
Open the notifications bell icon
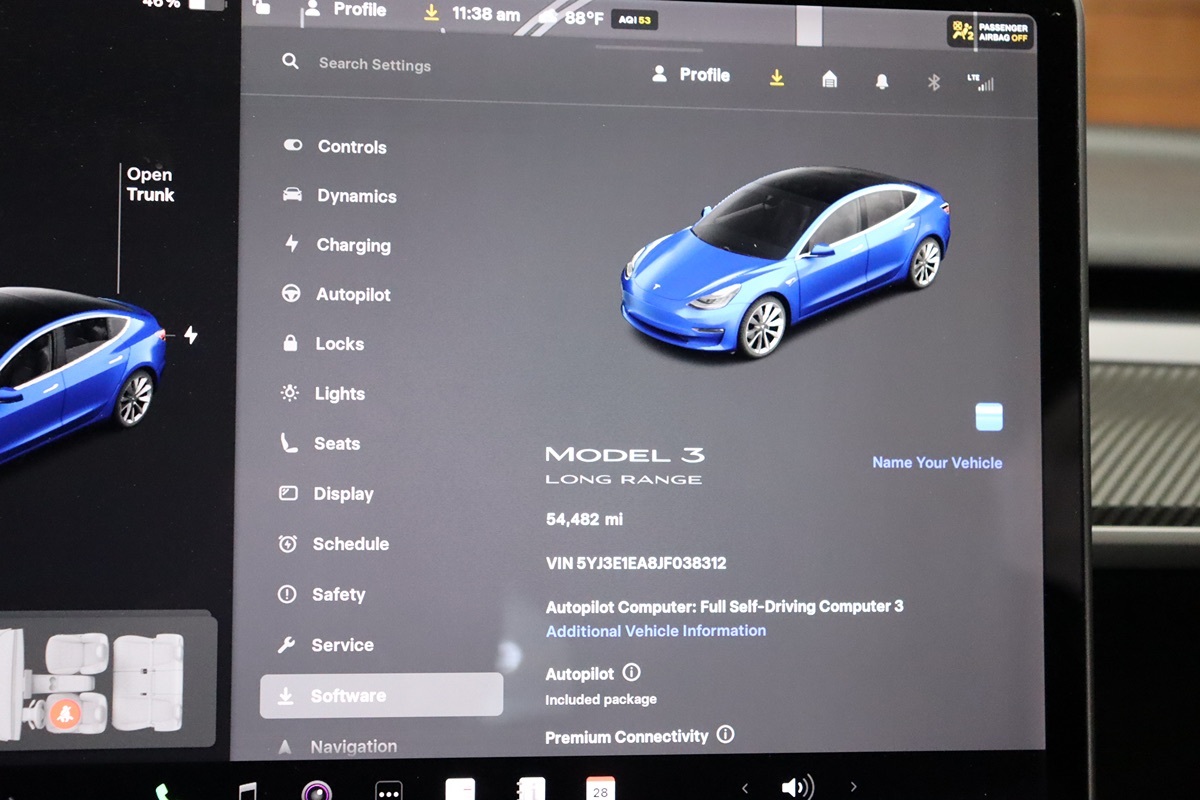click(882, 81)
